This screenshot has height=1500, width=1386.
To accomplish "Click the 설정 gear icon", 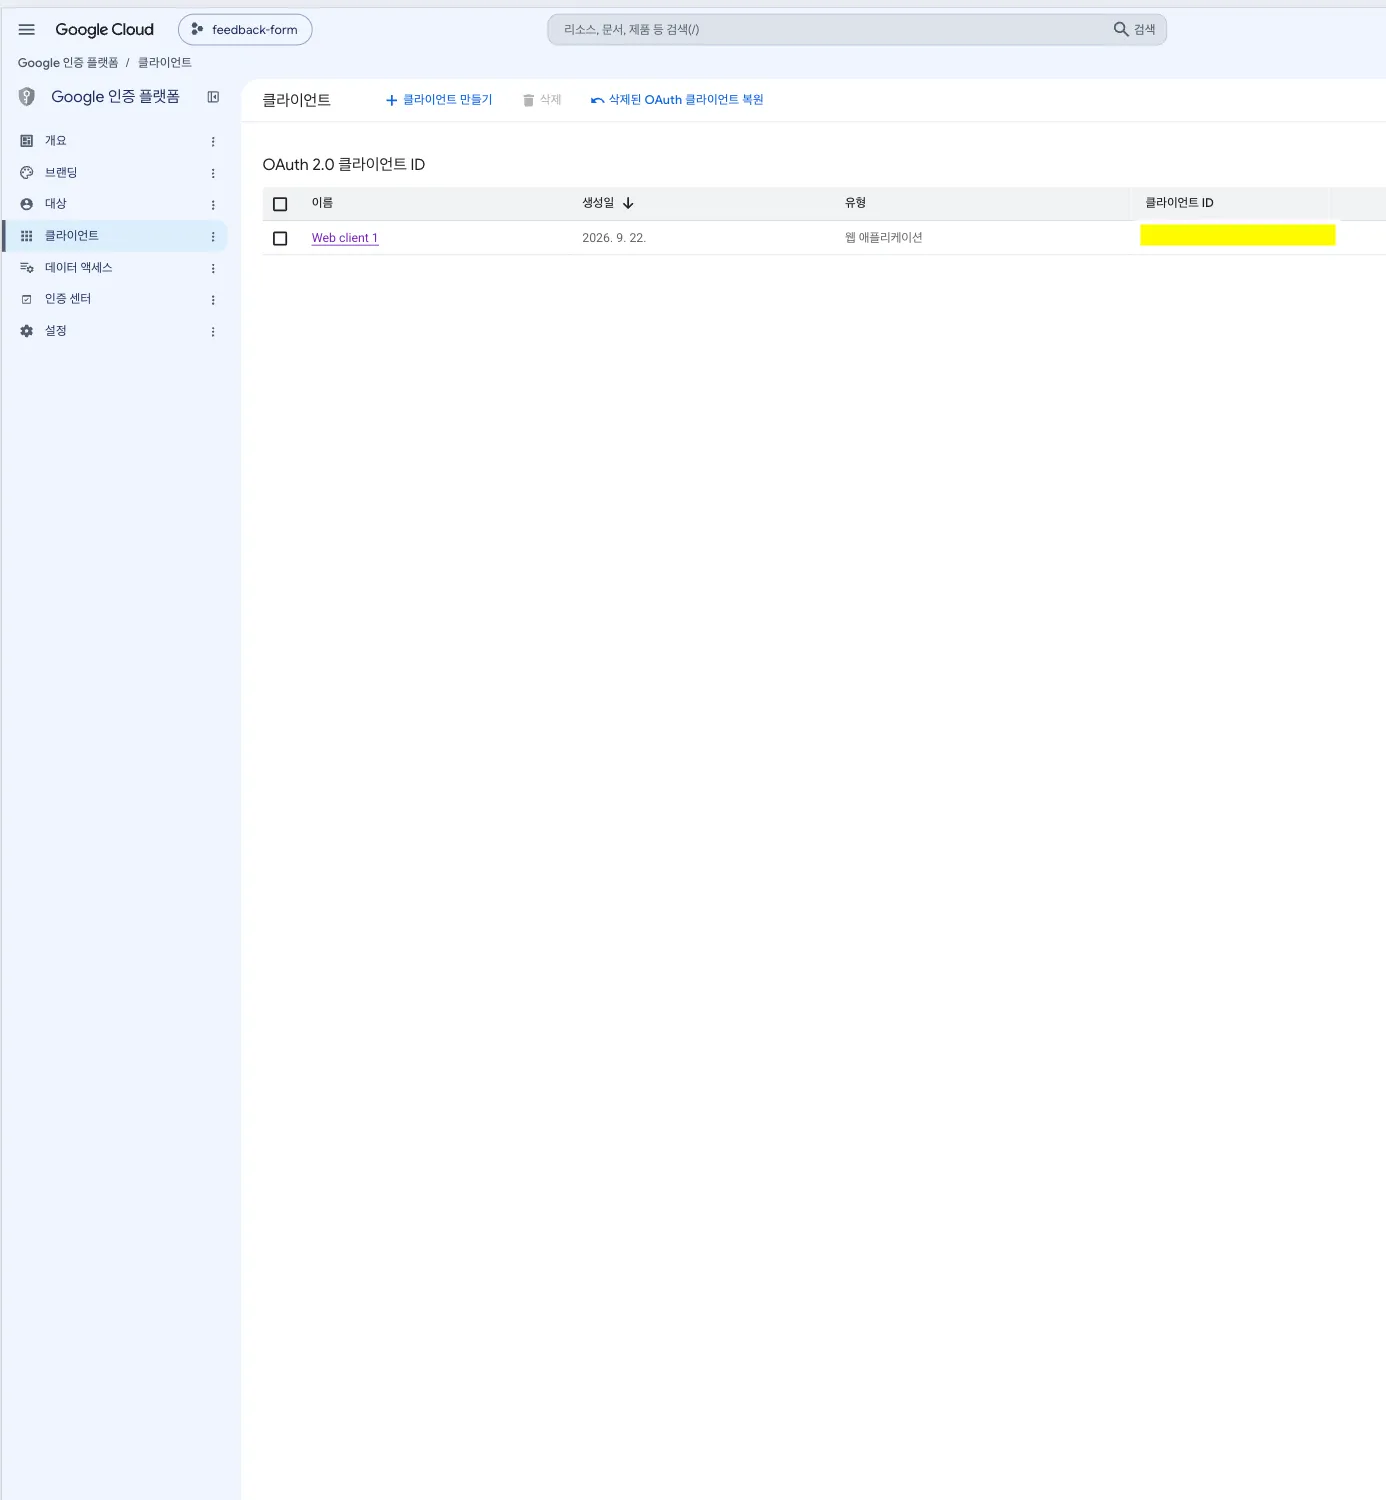I will (27, 331).
